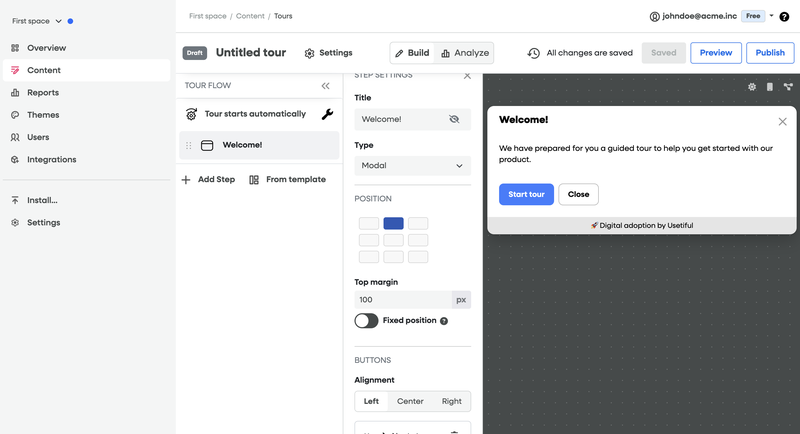The height and width of the screenshot is (434, 800).
Task: Click the Themes palette icon
Action: [15, 115]
